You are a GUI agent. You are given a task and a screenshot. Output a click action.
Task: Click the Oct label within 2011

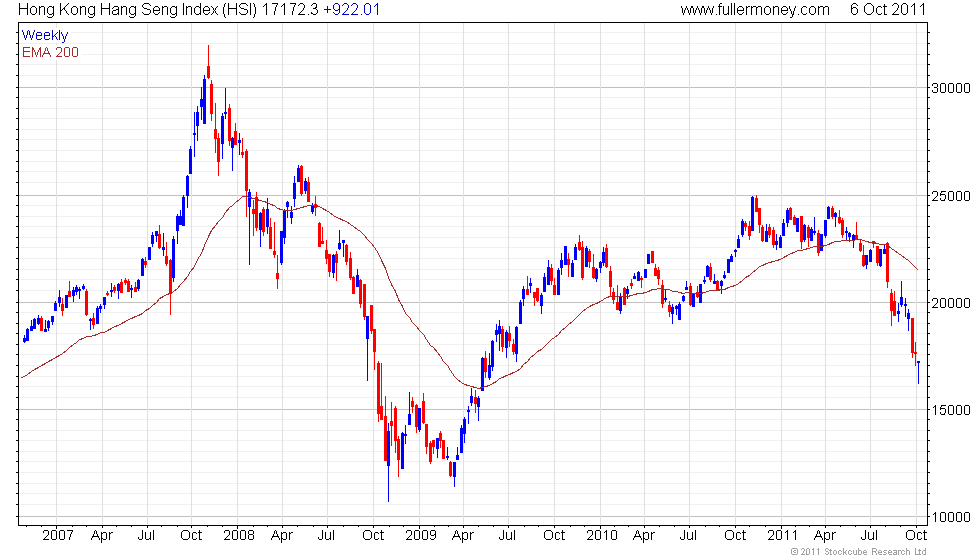[916, 535]
